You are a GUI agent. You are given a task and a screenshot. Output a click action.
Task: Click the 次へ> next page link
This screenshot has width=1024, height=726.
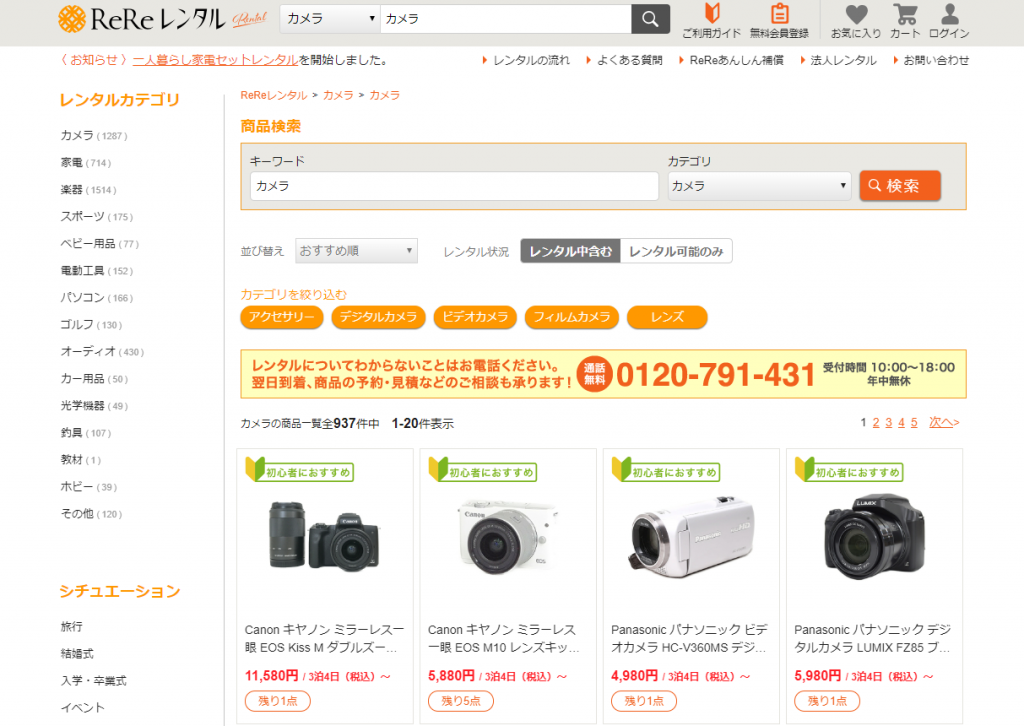pyautogui.click(x=944, y=422)
